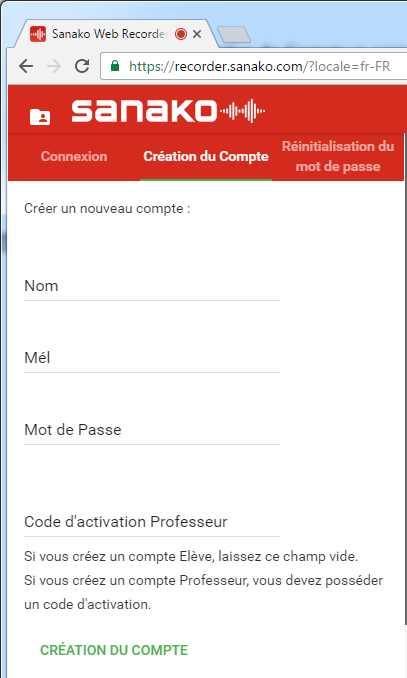Focus the Mél input field
This screenshot has height=678, width=407.
click(x=152, y=358)
